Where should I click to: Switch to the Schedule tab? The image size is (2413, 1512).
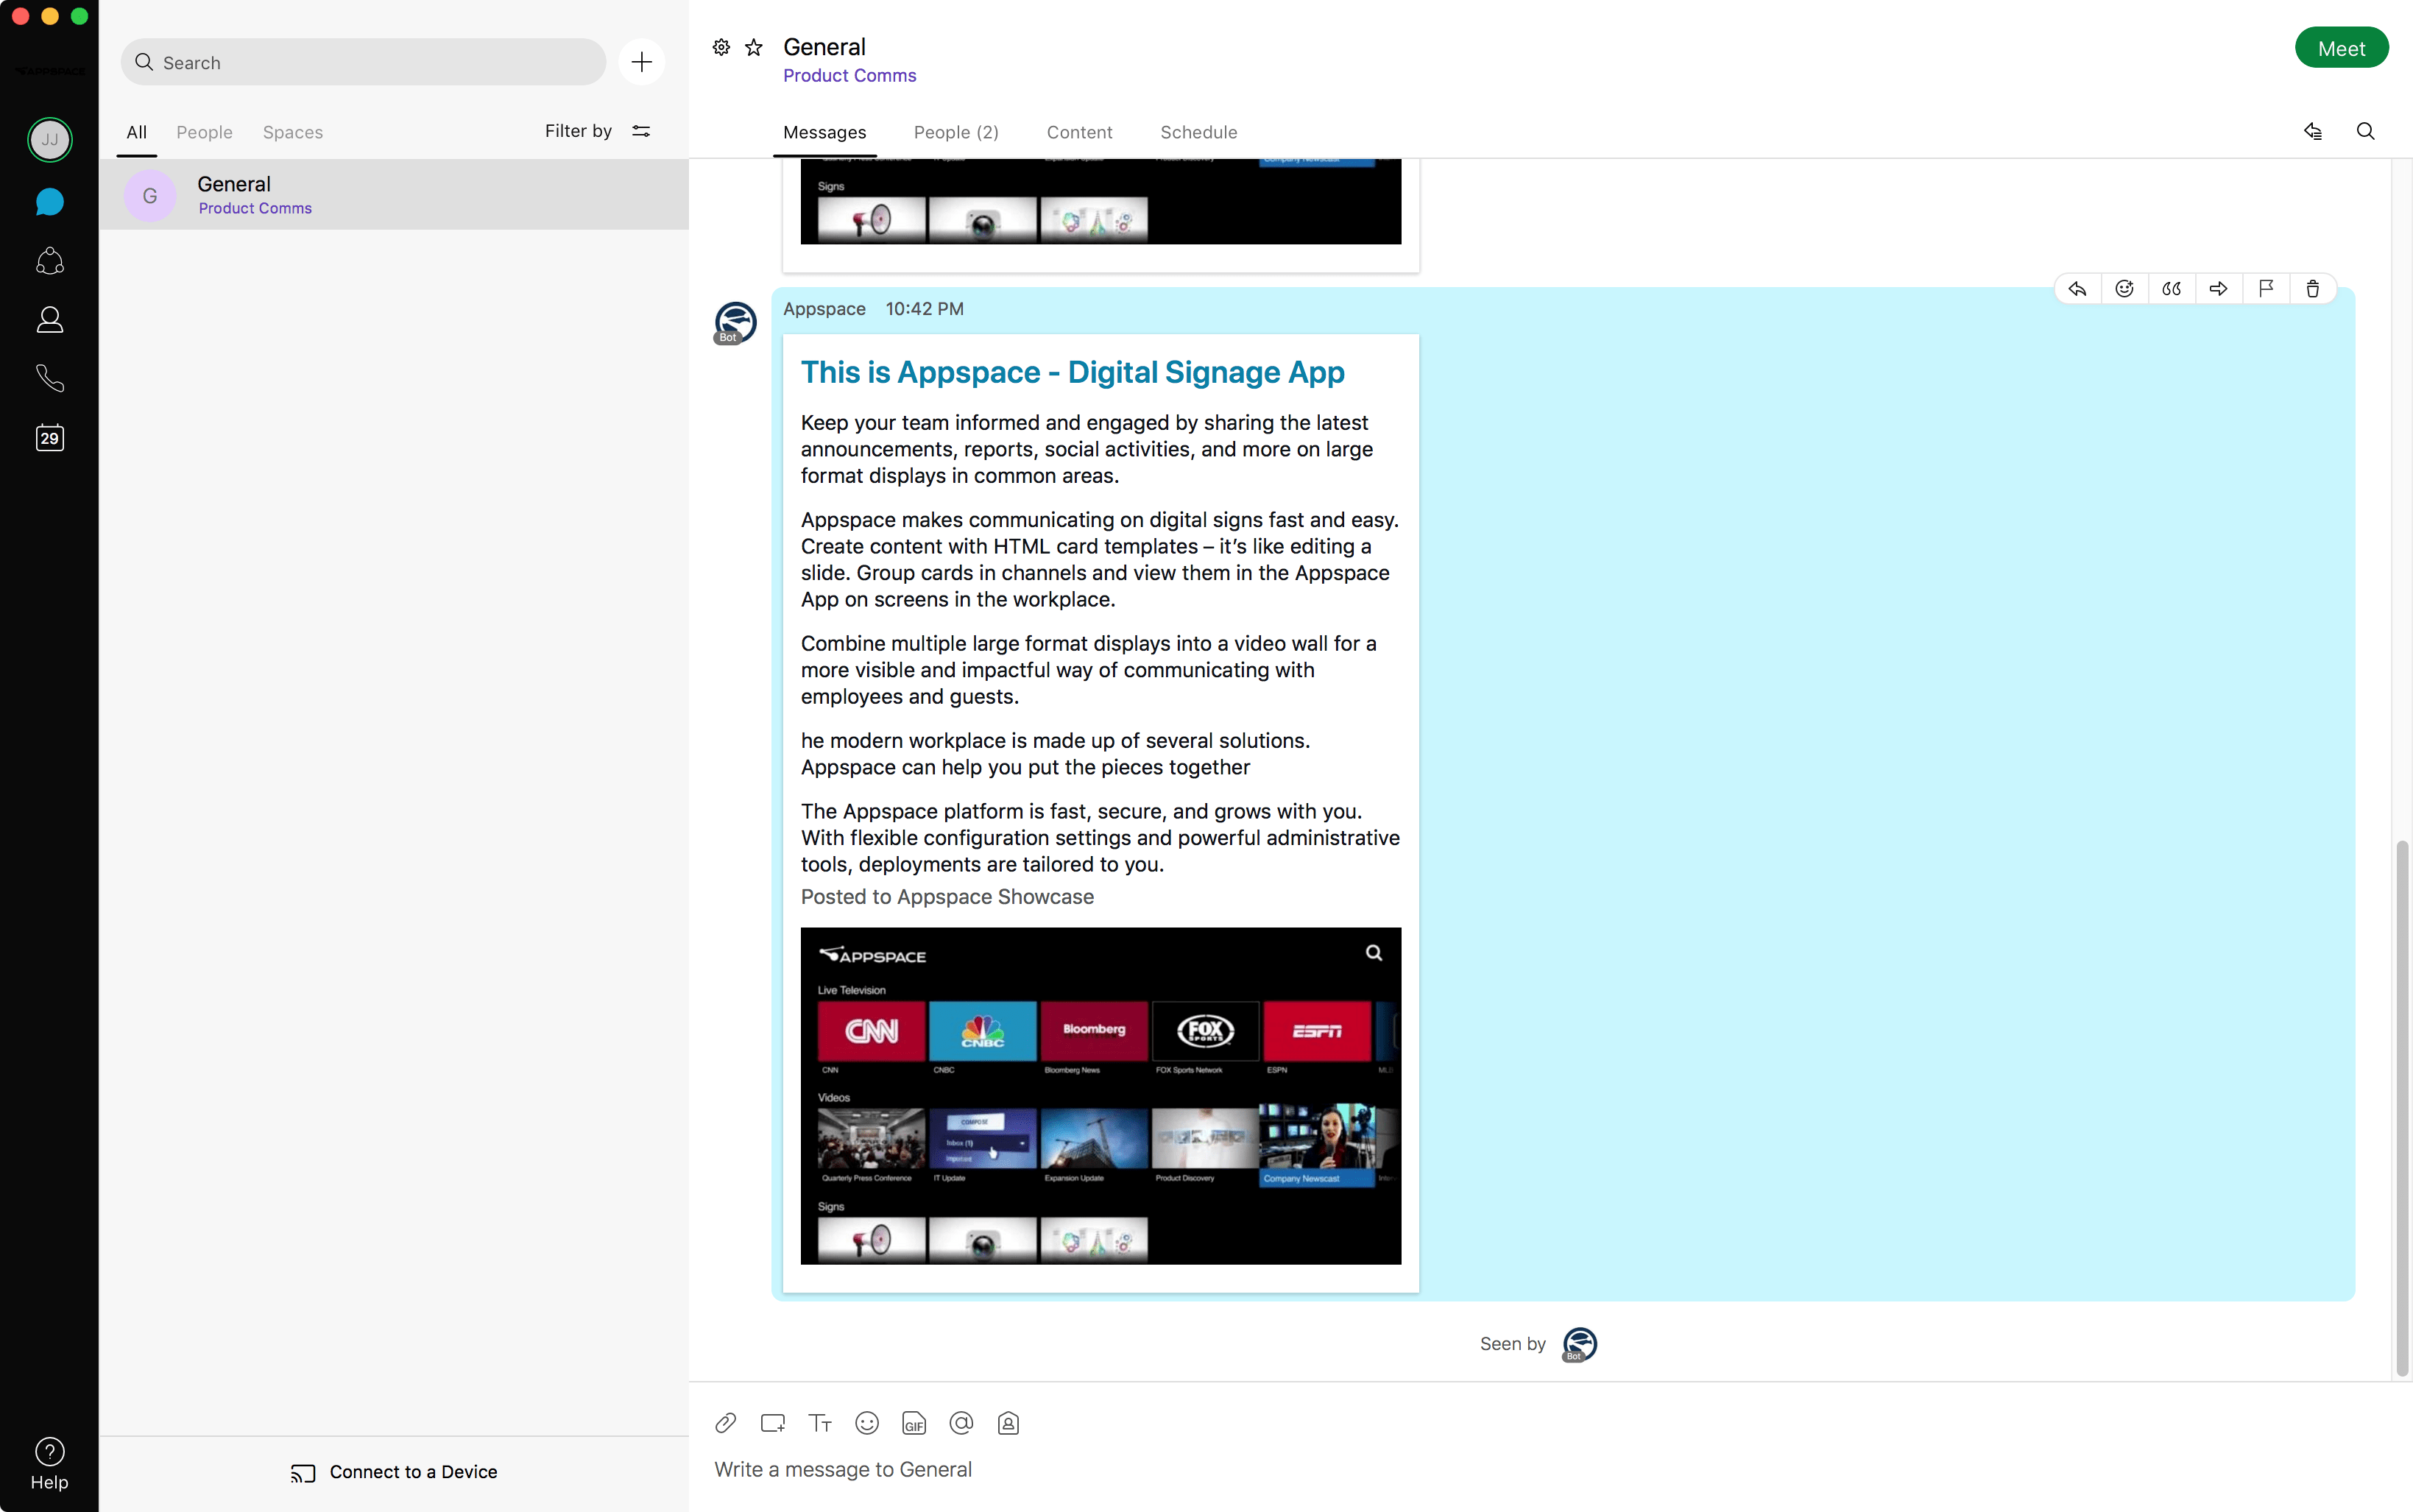(x=1198, y=132)
